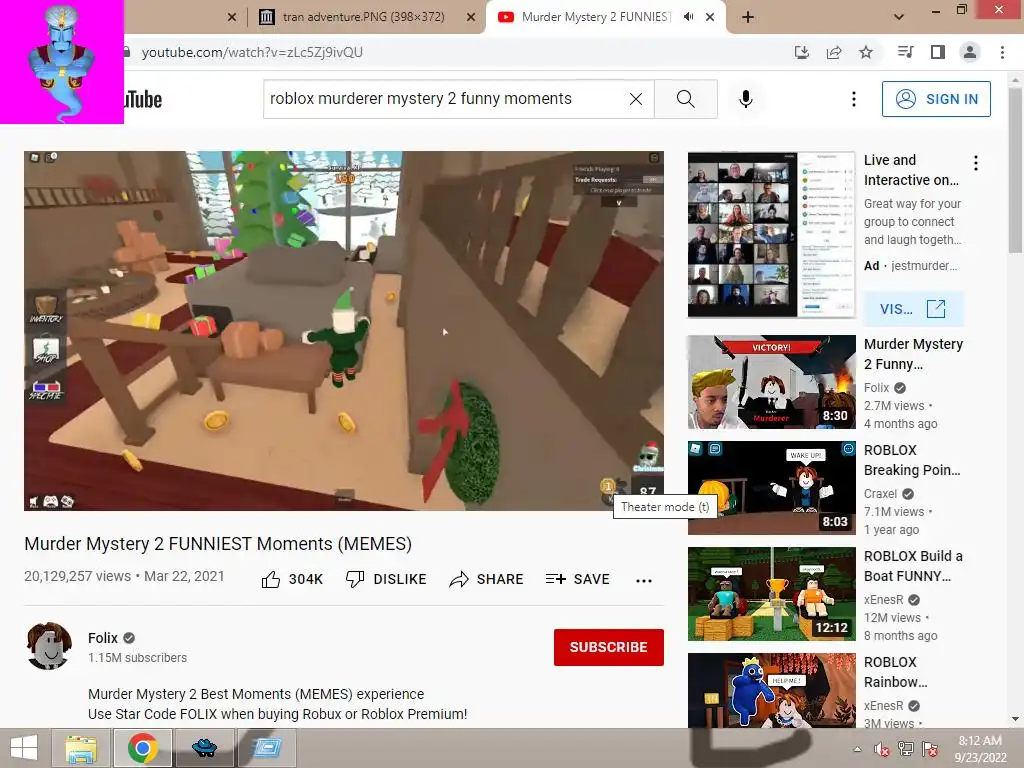Screen dimensions: 1024x768
Task: Open the Folix channel name link
Action: coord(103,638)
